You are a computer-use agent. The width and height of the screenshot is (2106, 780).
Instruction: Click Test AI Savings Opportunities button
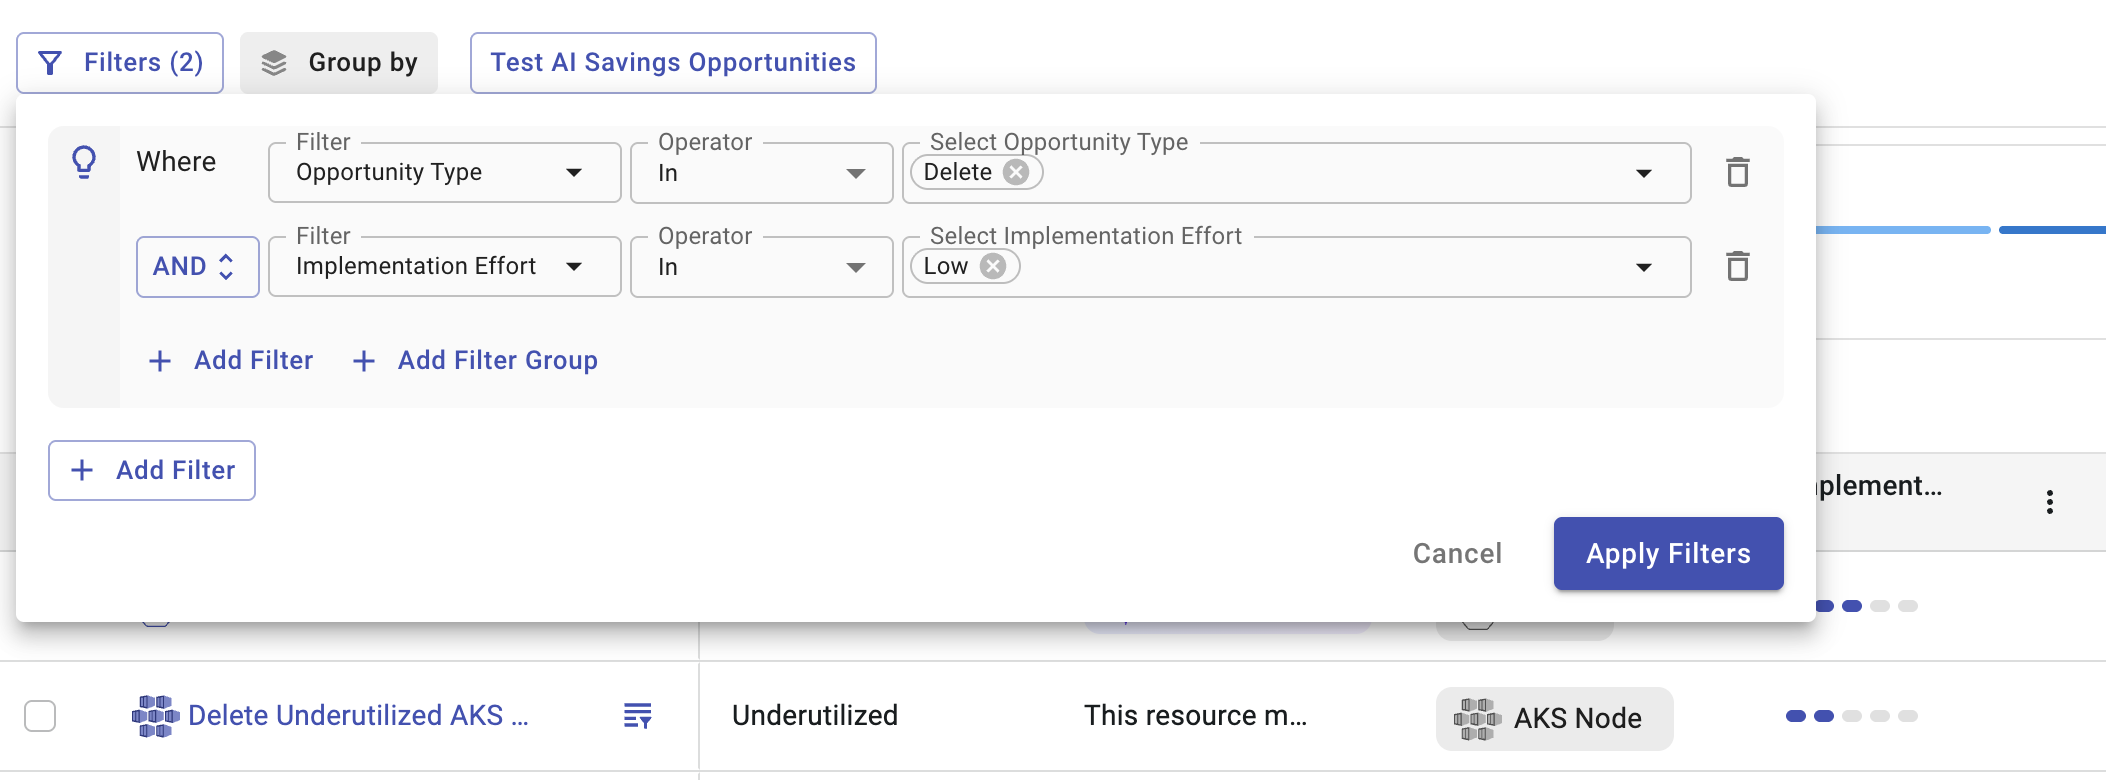point(673,63)
